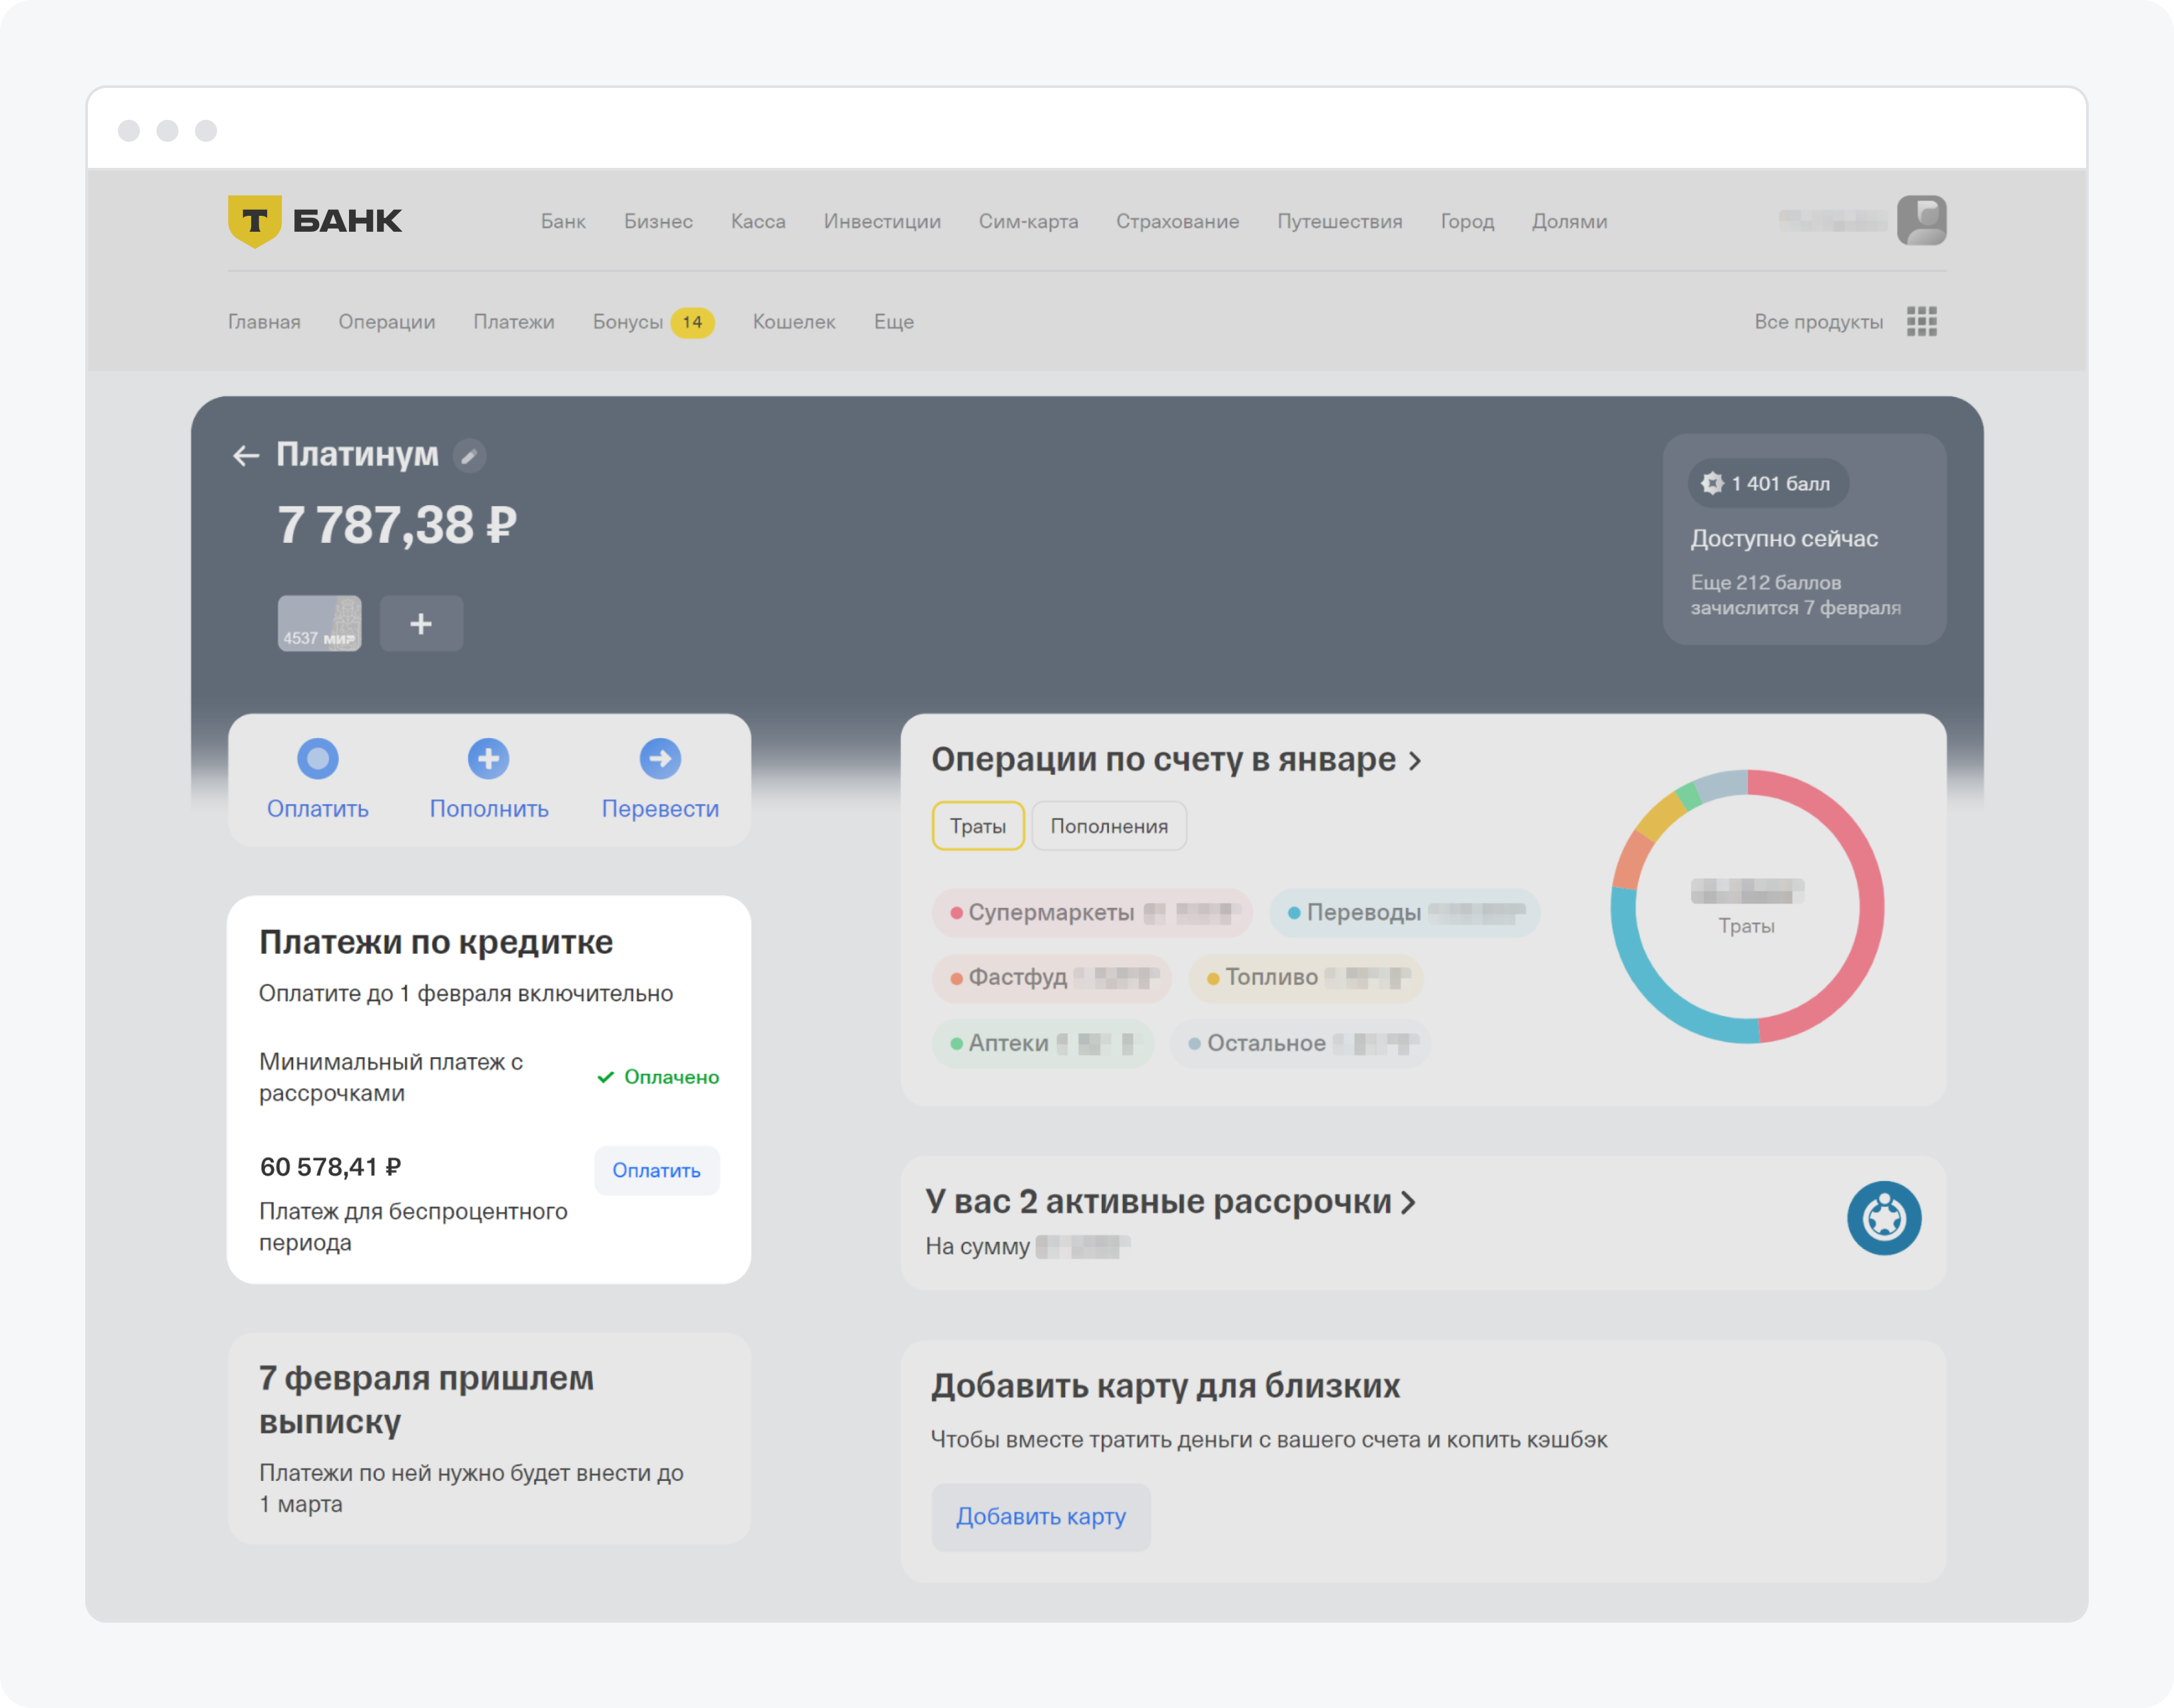
Task: Open the user profile avatar
Action: (x=1921, y=220)
